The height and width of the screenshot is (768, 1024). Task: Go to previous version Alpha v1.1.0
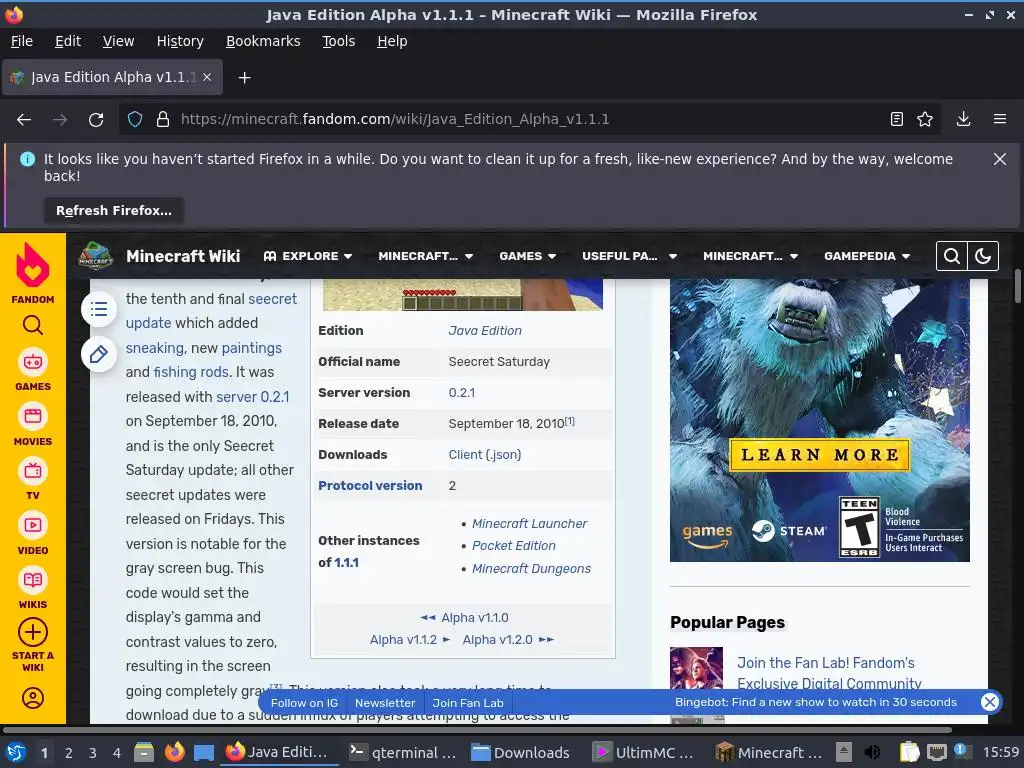coord(475,618)
